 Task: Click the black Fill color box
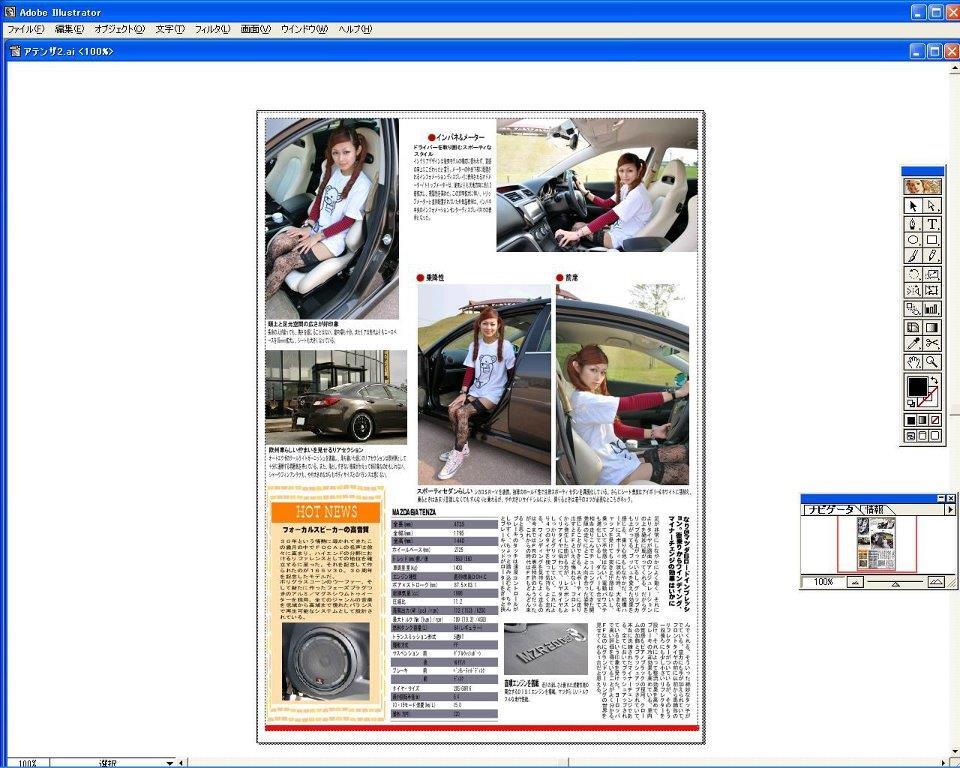point(917,387)
